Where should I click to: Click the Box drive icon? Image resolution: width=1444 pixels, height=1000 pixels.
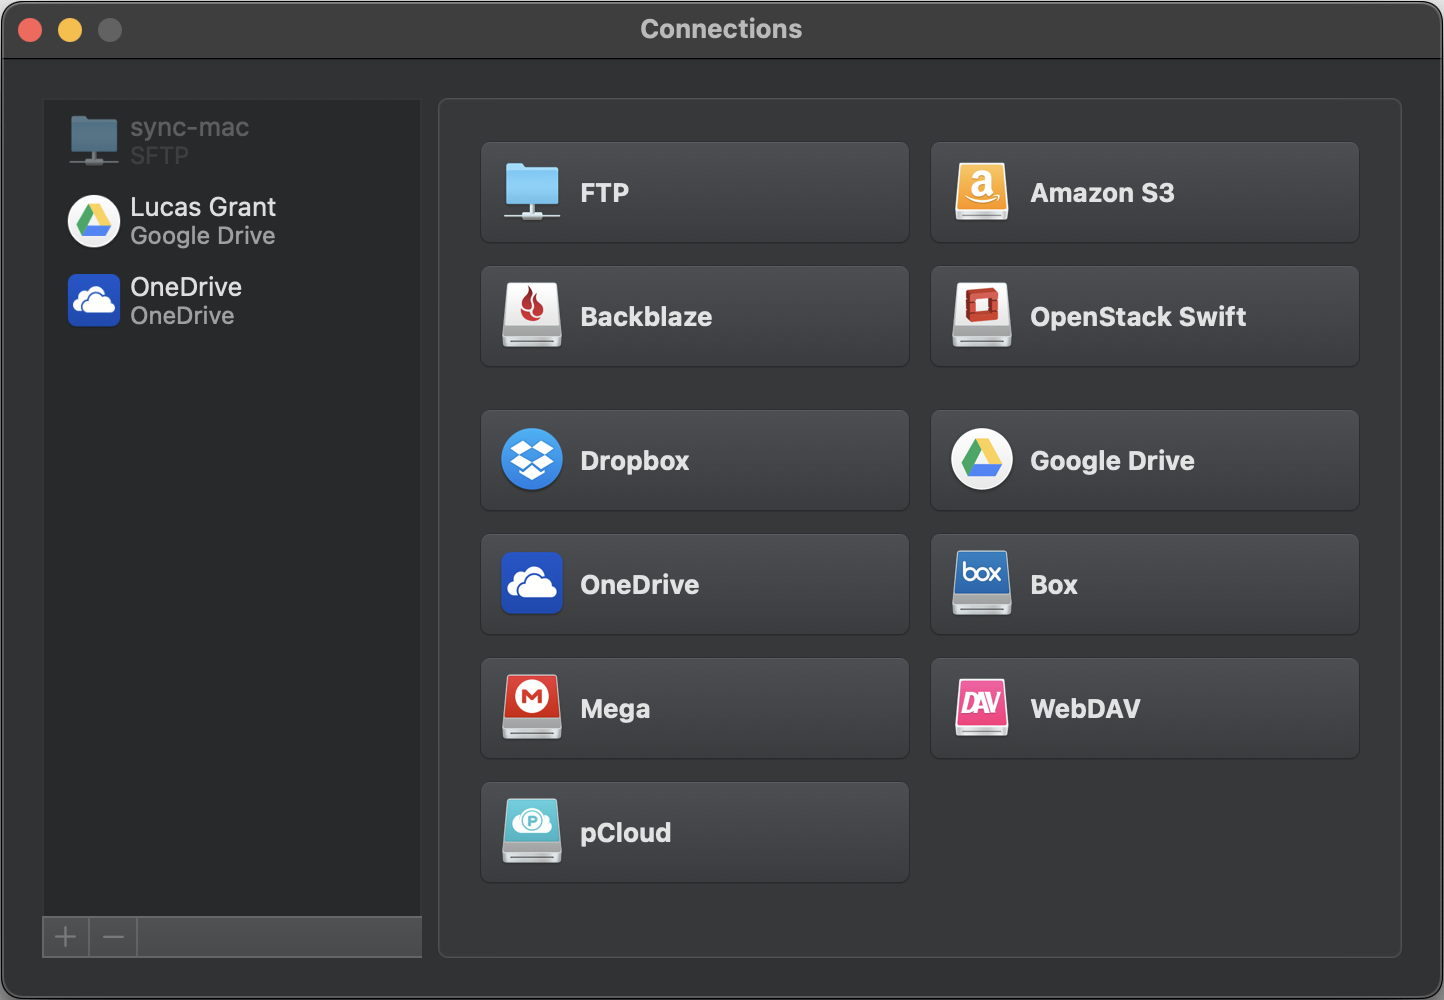point(982,584)
